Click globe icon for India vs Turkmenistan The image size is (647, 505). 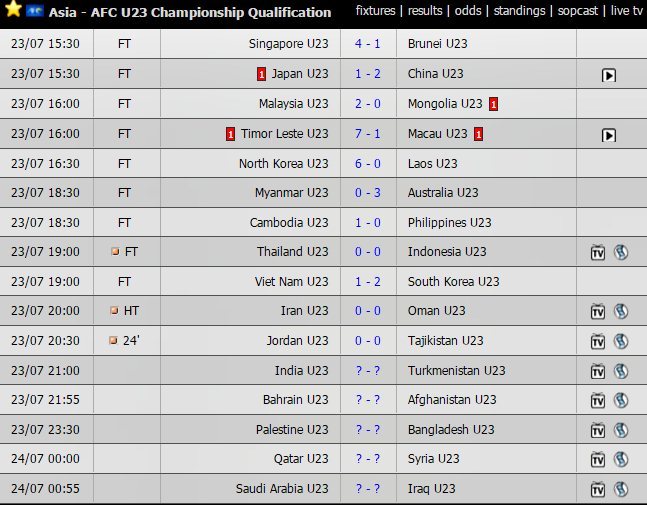click(x=621, y=371)
